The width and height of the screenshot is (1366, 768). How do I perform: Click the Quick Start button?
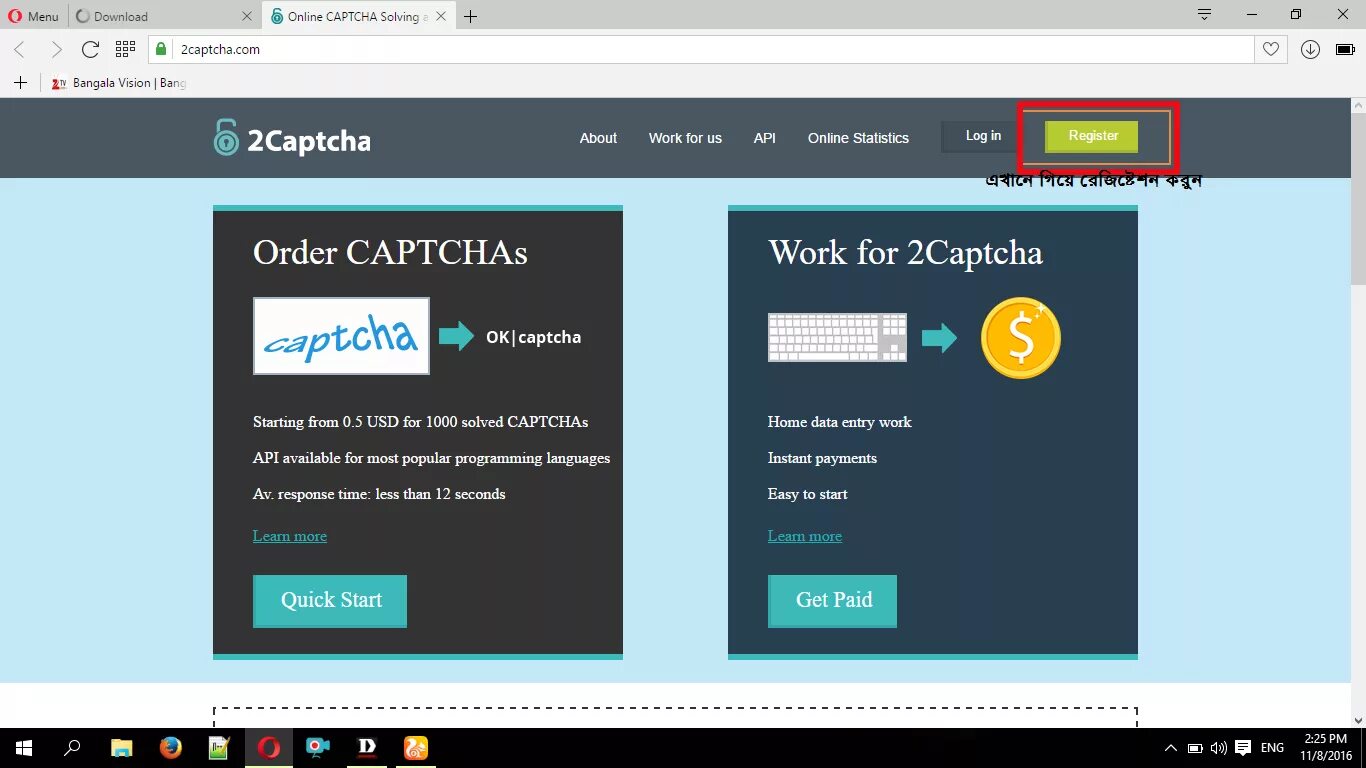[x=330, y=601]
